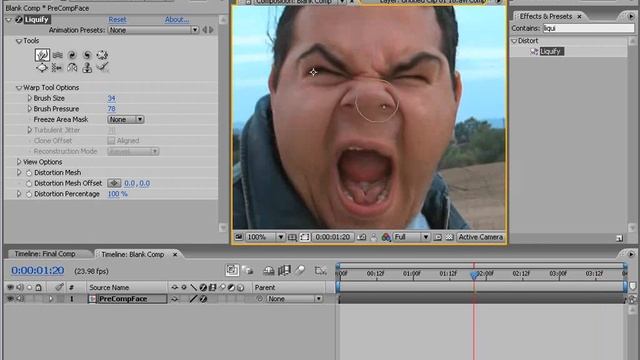This screenshot has width=640, height=360.
Task: Click the transparency grid icon
Action: pyautogui.click(x=449, y=237)
